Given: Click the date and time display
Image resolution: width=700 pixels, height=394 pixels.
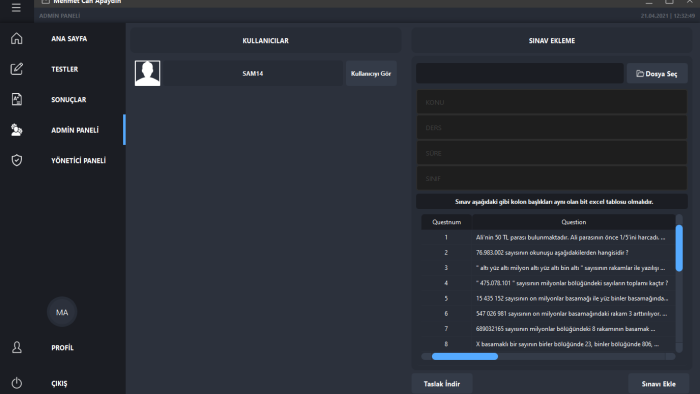Looking at the screenshot, I should (x=668, y=16).
